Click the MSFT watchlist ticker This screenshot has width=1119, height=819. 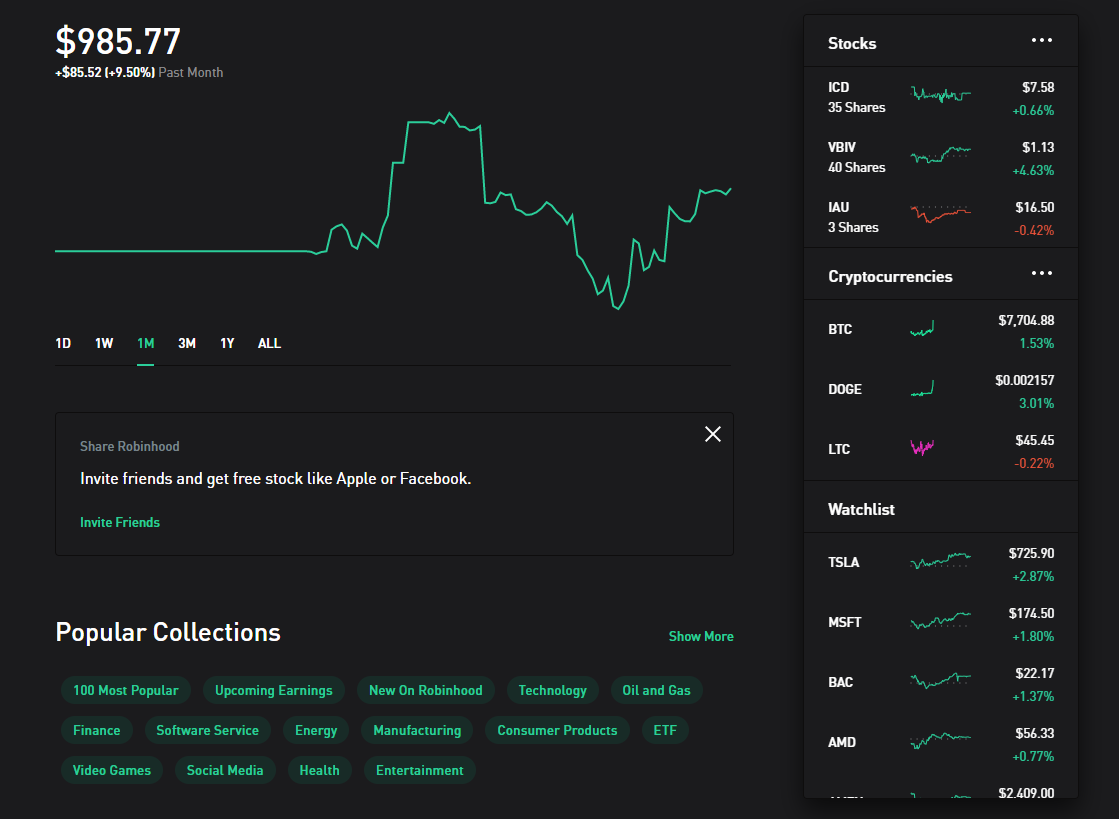tap(844, 622)
